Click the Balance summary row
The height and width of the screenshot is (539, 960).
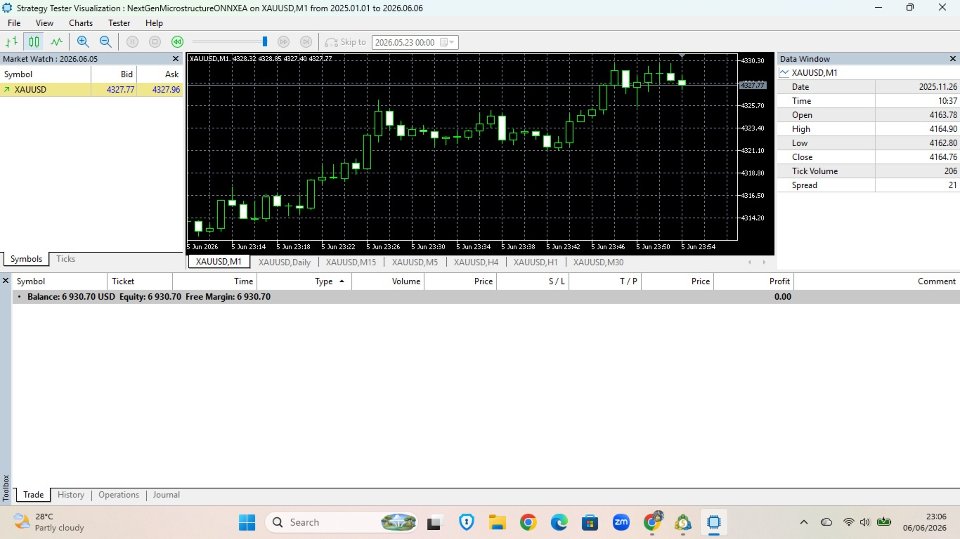(x=486, y=296)
